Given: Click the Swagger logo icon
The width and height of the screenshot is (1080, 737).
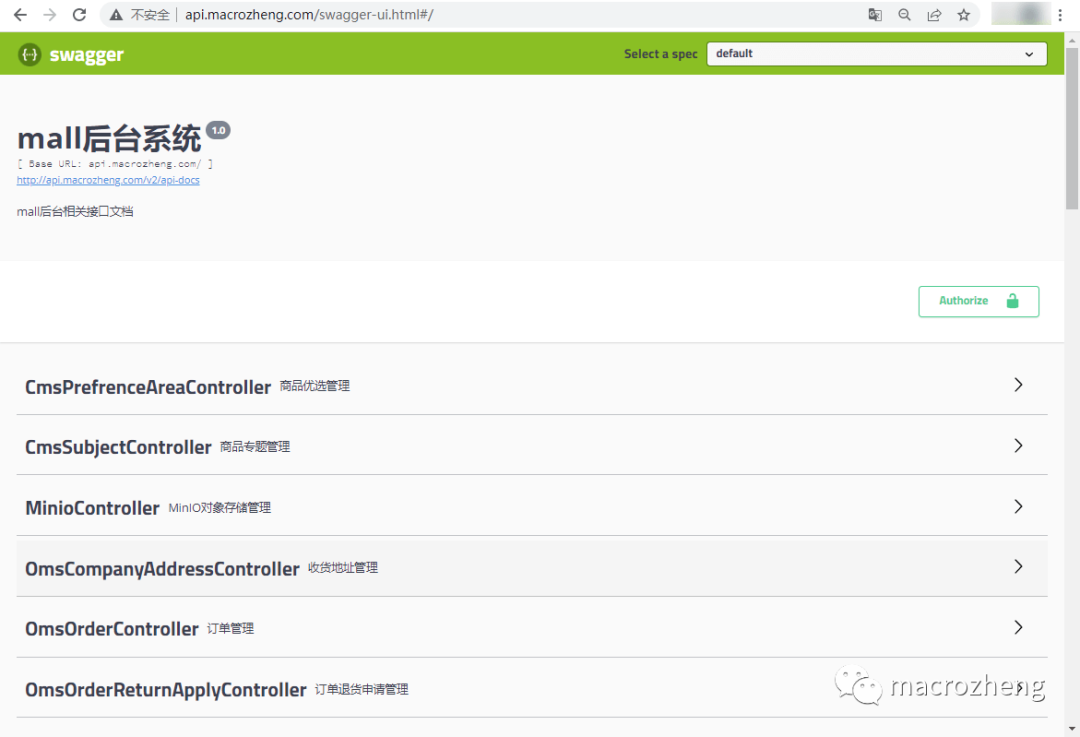Looking at the screenshot, I should 28,54.
